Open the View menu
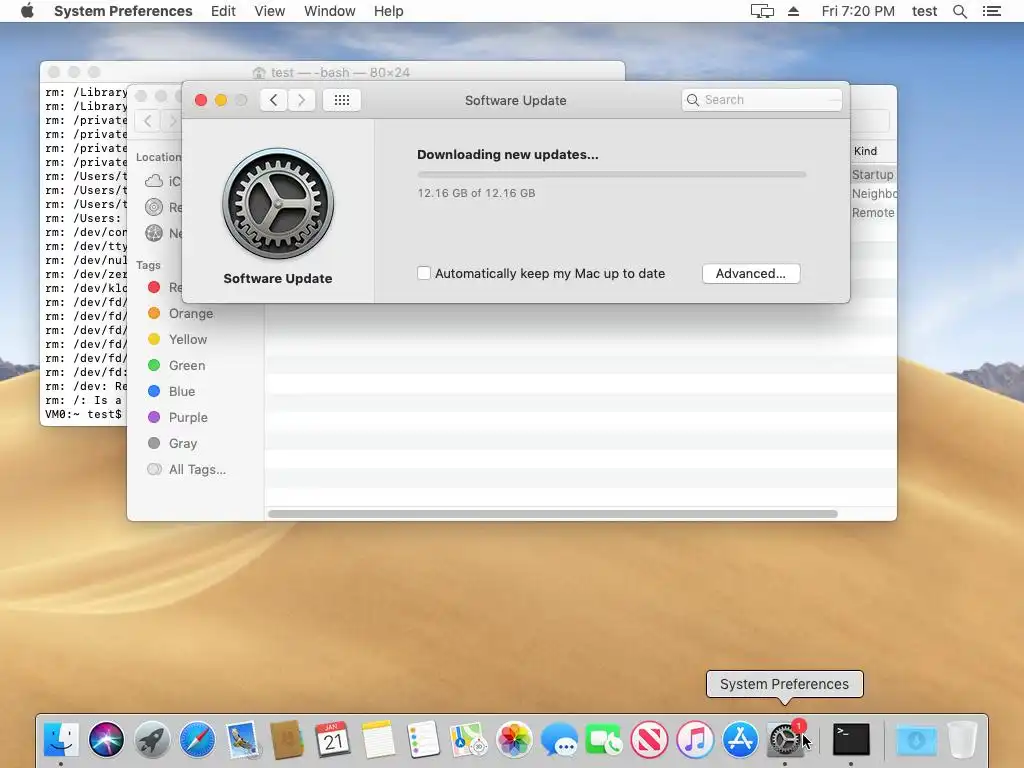Screen dimensions: 1024x768 269,11
